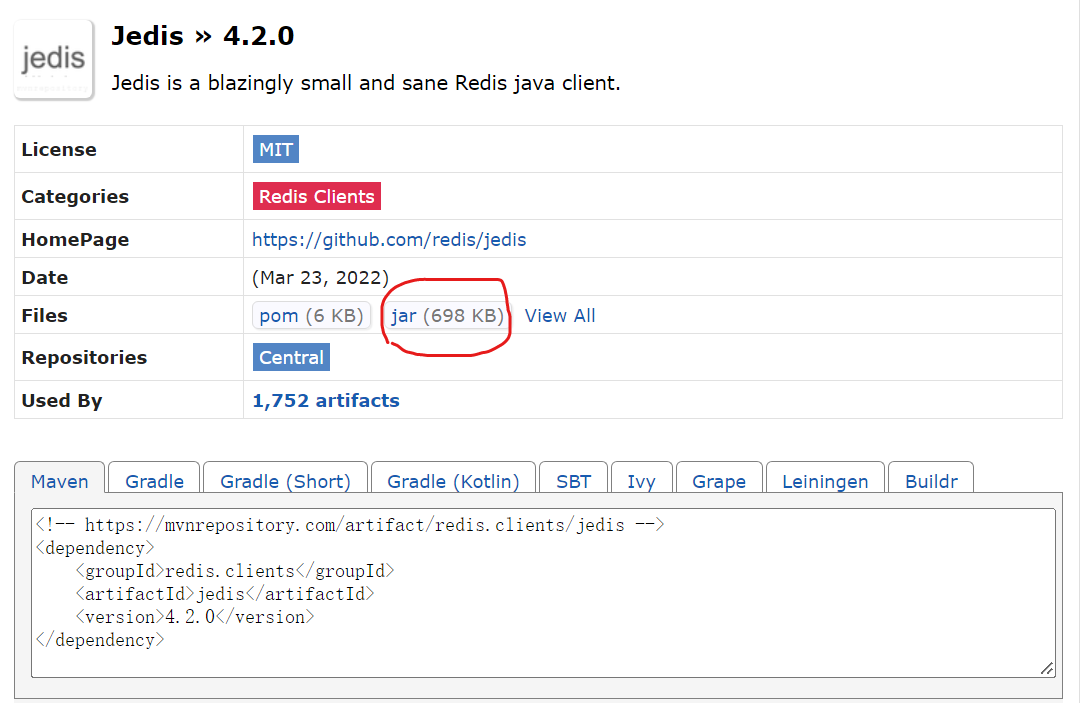Download the circled jar (698 KB) file
Image resolution: width=1082 pixels, height=703 pixels.
[445, 315]
